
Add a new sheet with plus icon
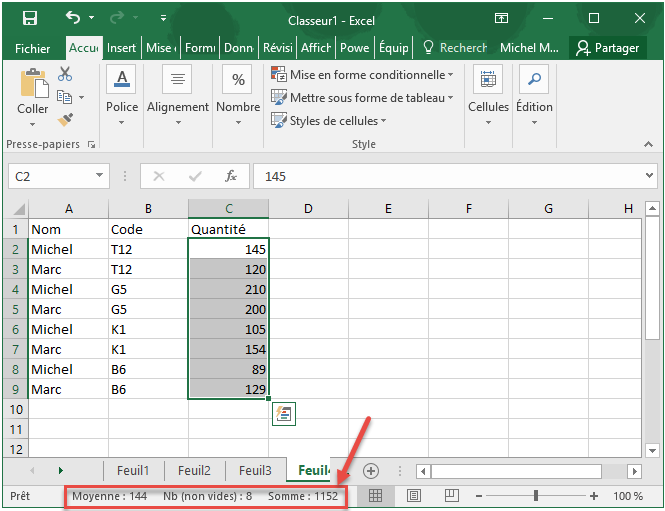pyautogui.click(x=371, y=470)
